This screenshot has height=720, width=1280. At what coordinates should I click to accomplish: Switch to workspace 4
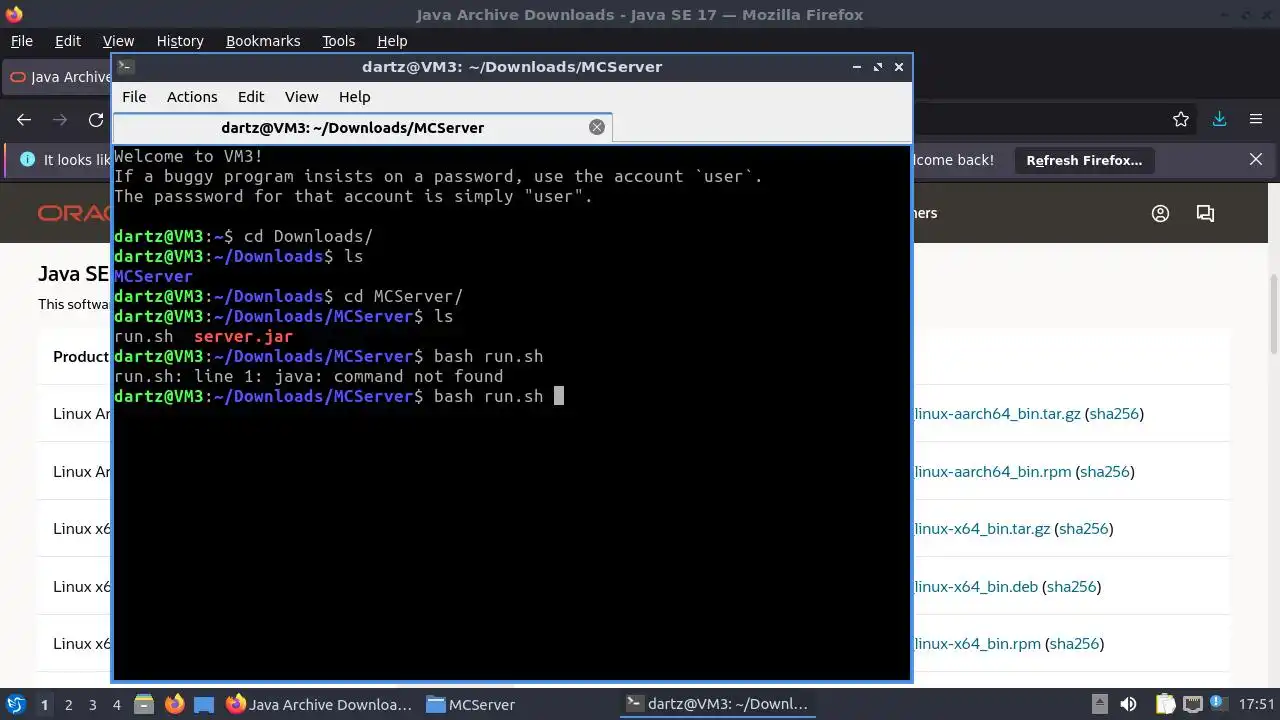116,705
